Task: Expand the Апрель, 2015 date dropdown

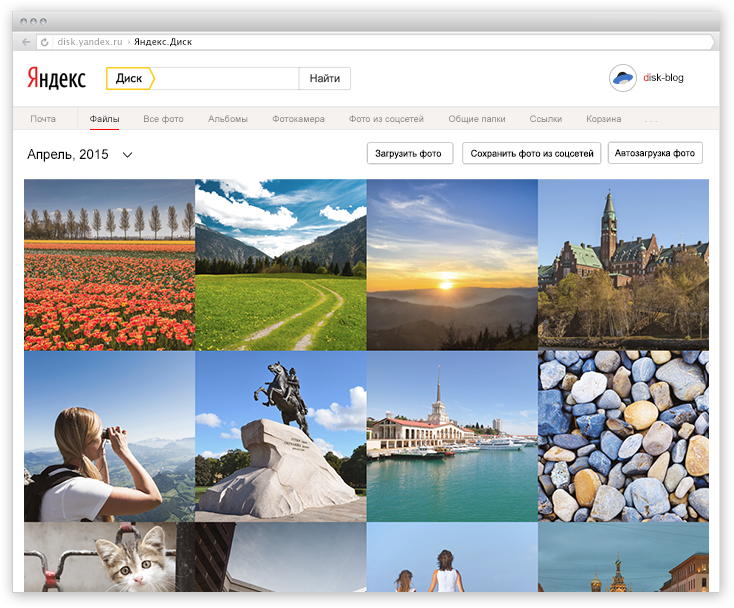Action: 127,154
